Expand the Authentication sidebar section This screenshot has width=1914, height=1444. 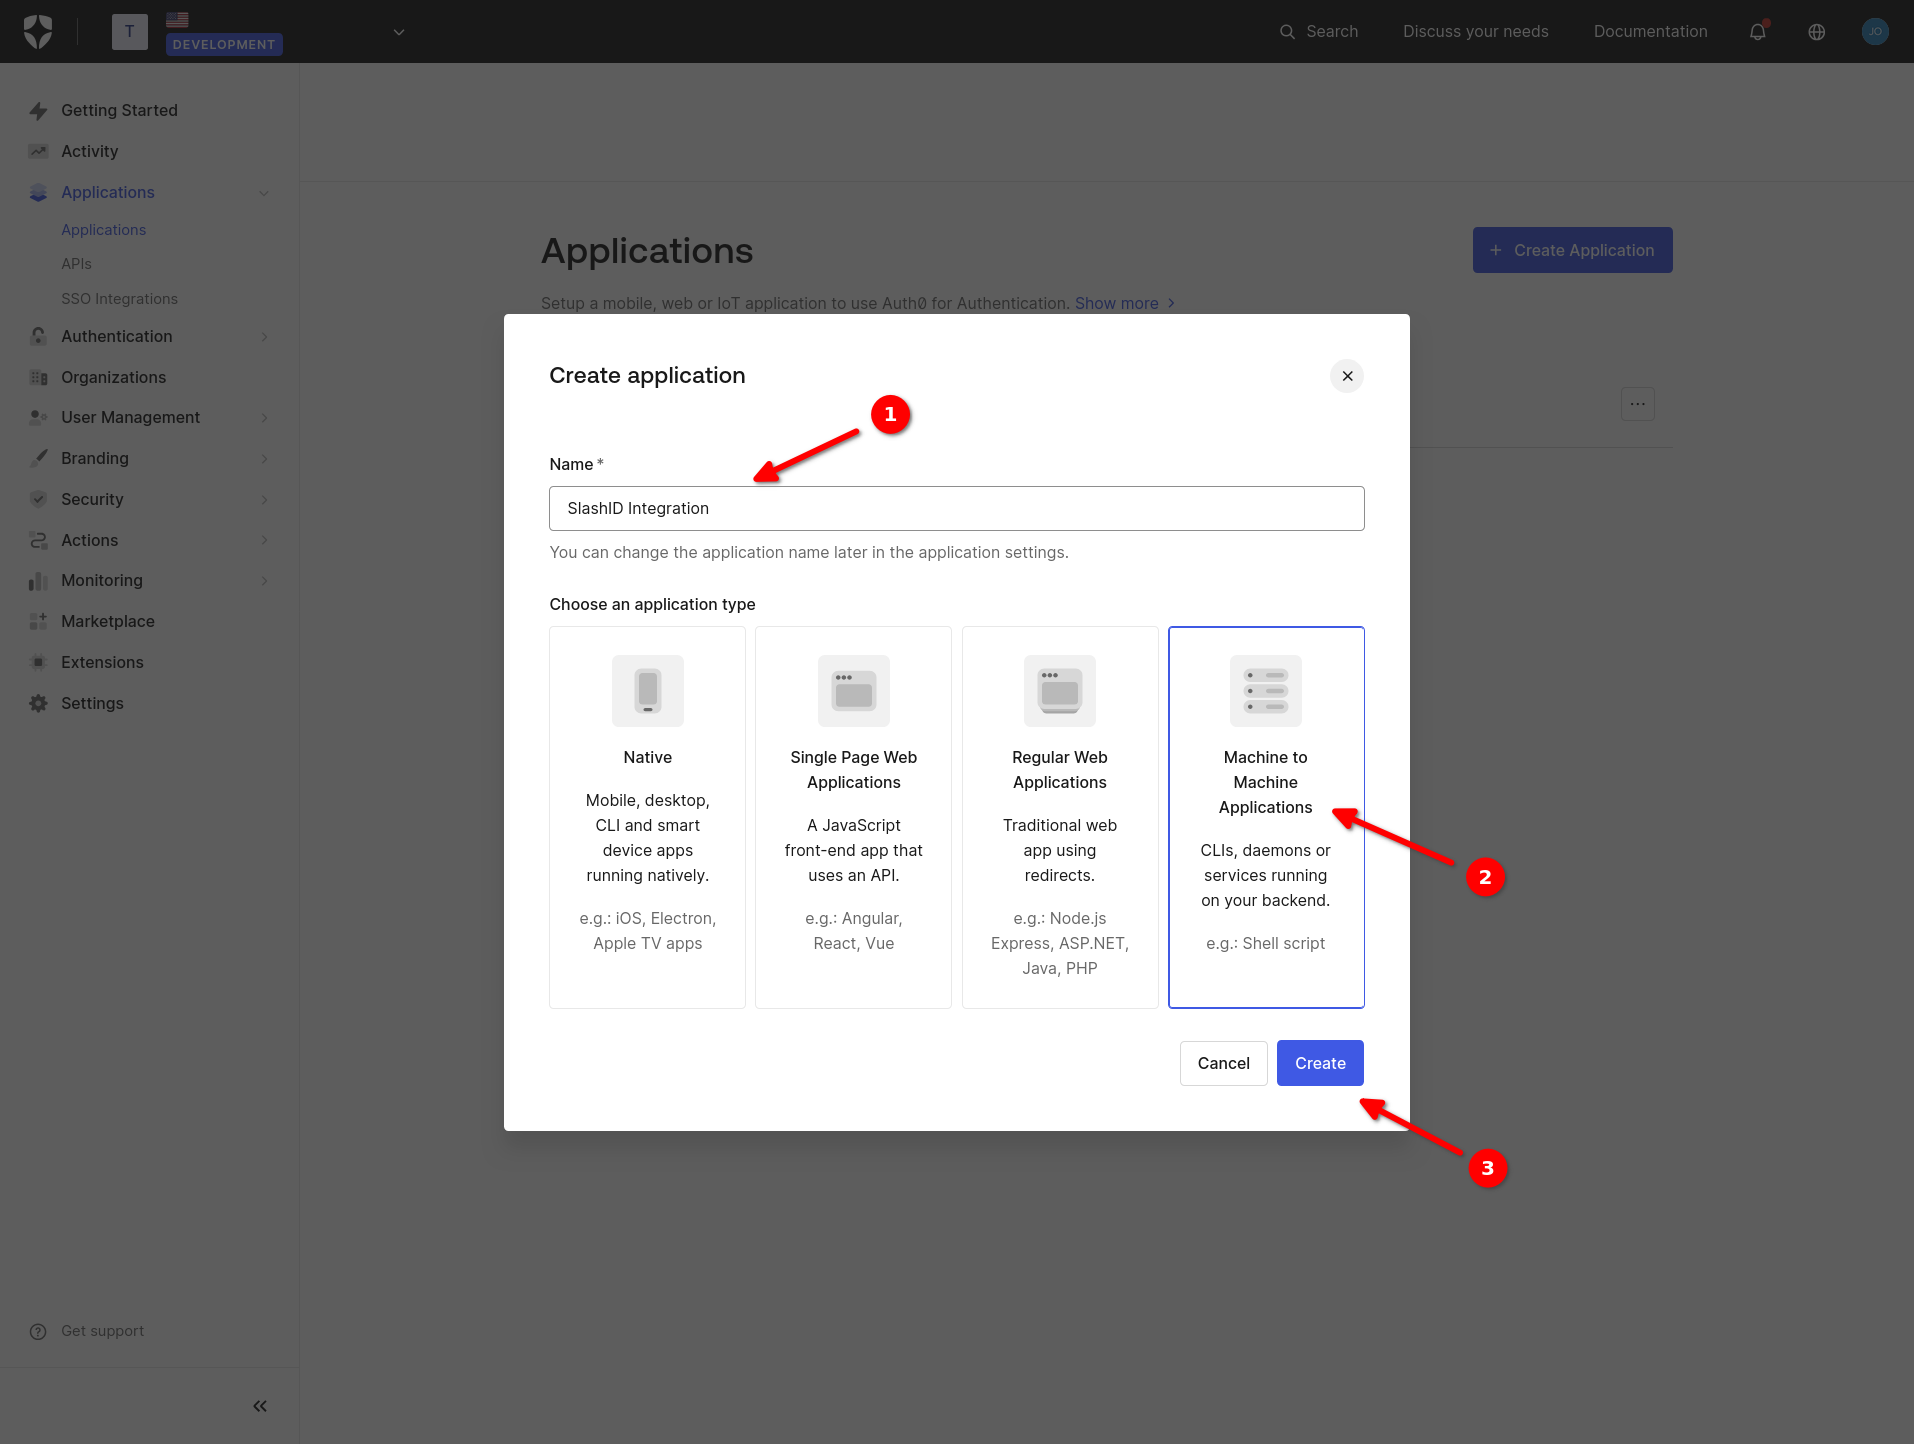coord(117,336)
